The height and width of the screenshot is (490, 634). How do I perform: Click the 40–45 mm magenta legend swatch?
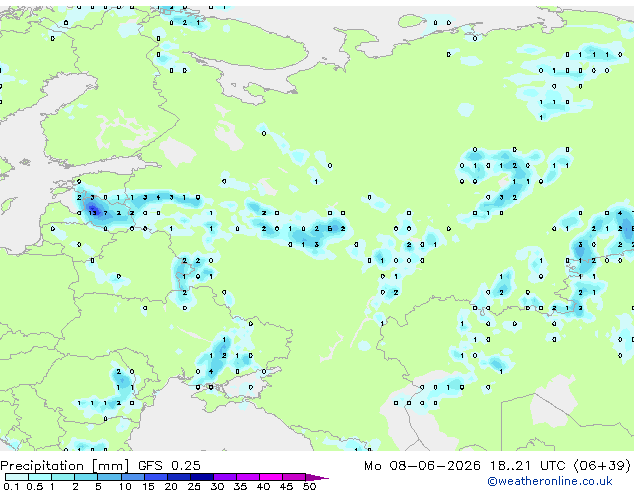click(x=271, y=477)
